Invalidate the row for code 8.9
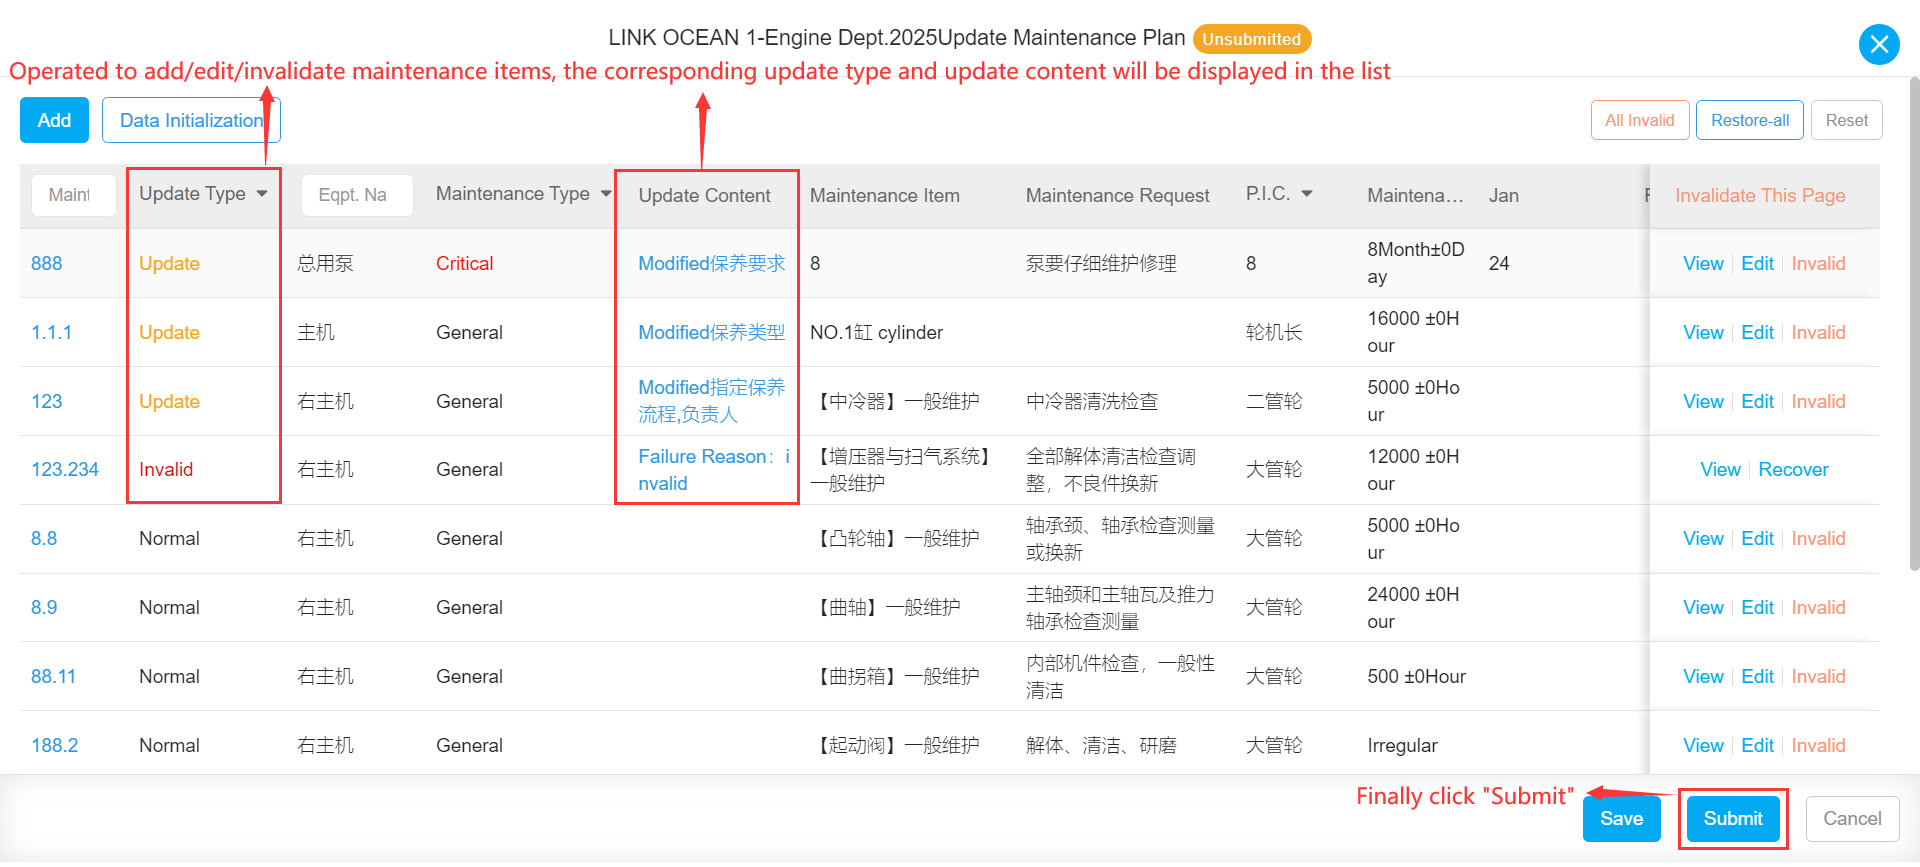 pos(1818,608)
